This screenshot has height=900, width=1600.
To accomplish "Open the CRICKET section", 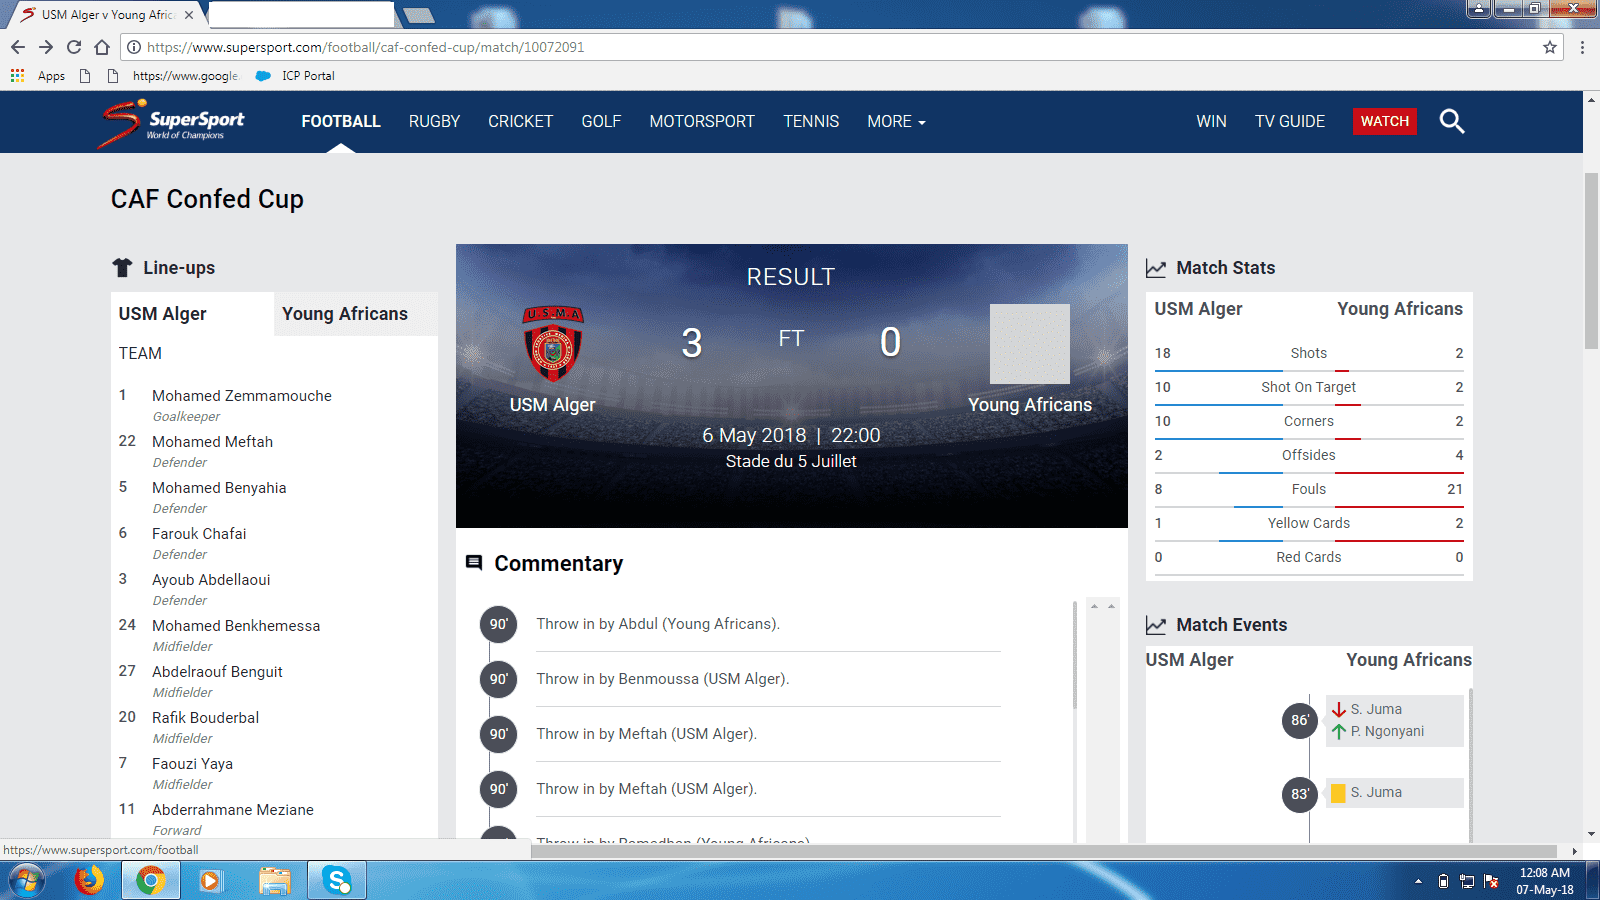I will (520, 121).
